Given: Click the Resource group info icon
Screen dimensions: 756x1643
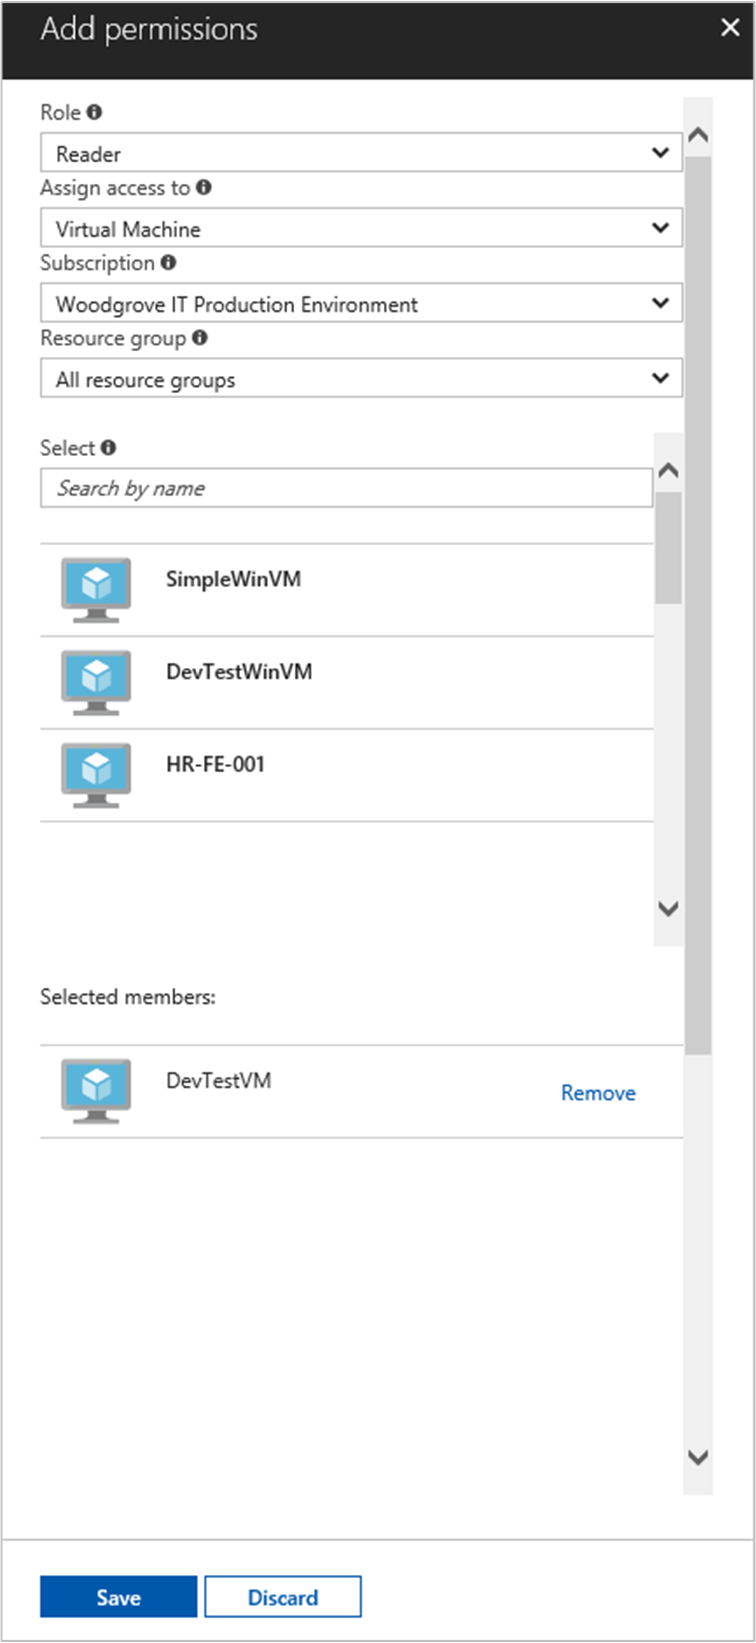Looking at the screenshot, I should pos(200,338).
